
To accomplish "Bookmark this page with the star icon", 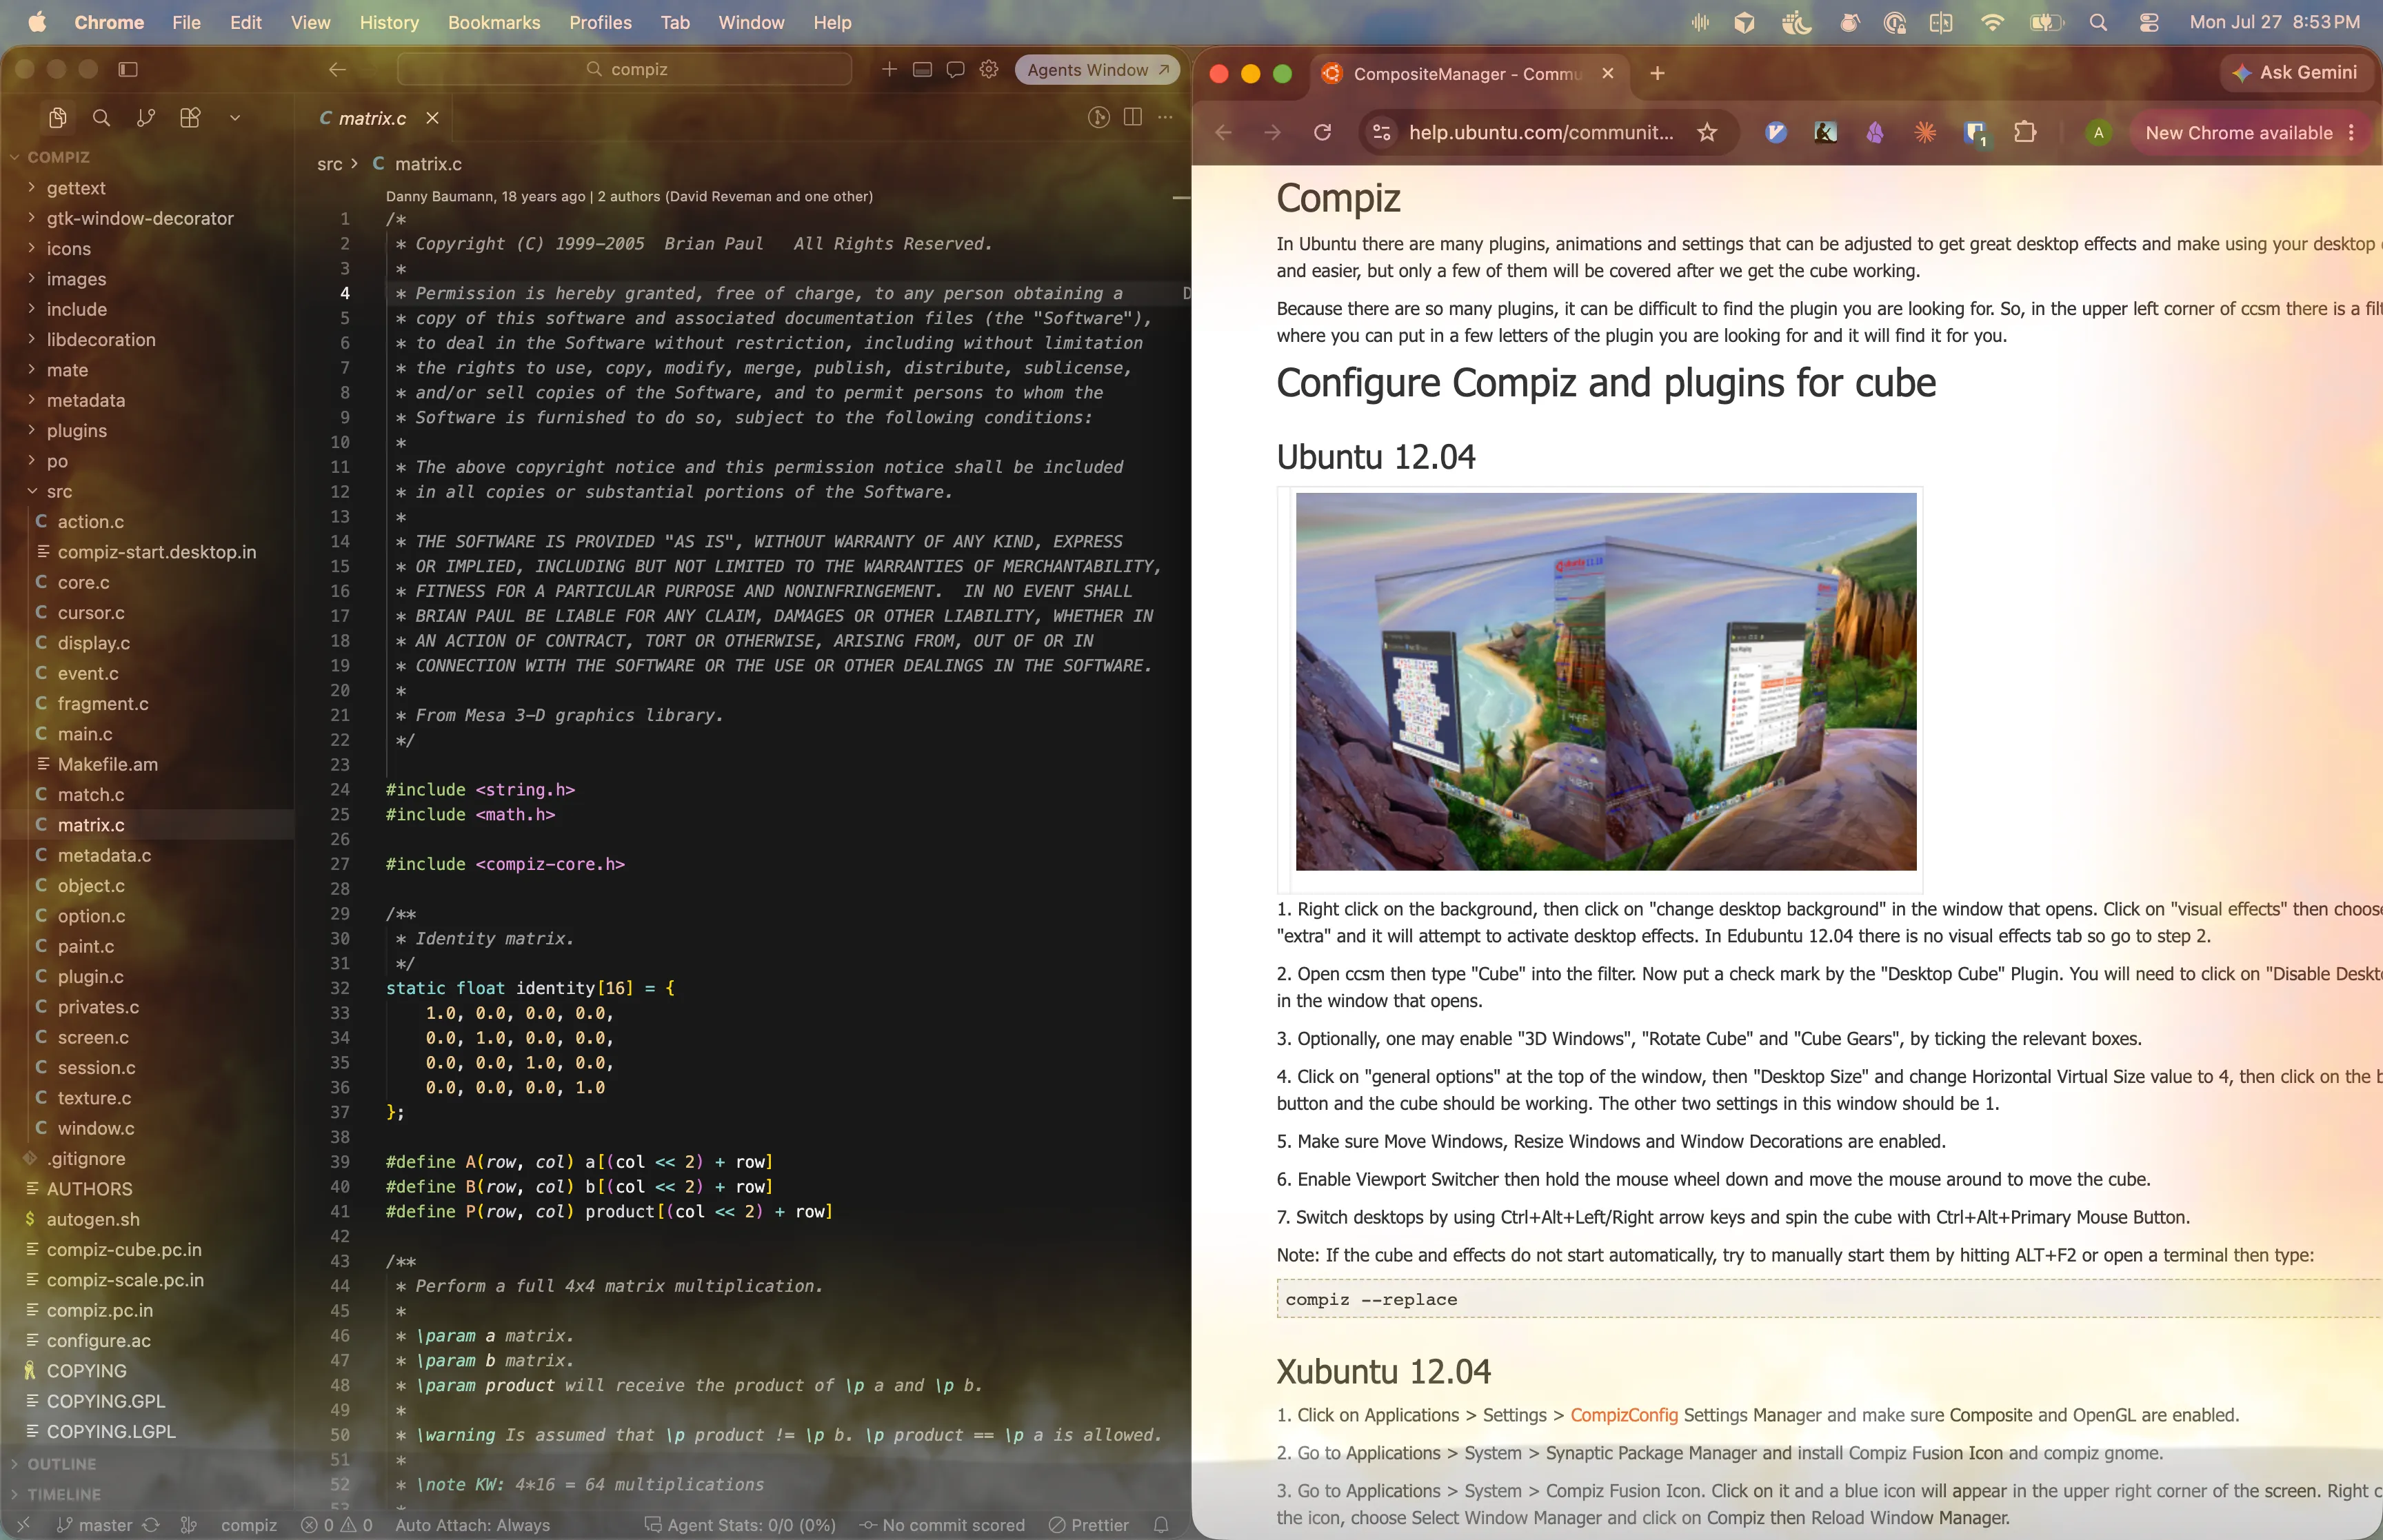I will pyautogui.click(x=1707, y=132).
